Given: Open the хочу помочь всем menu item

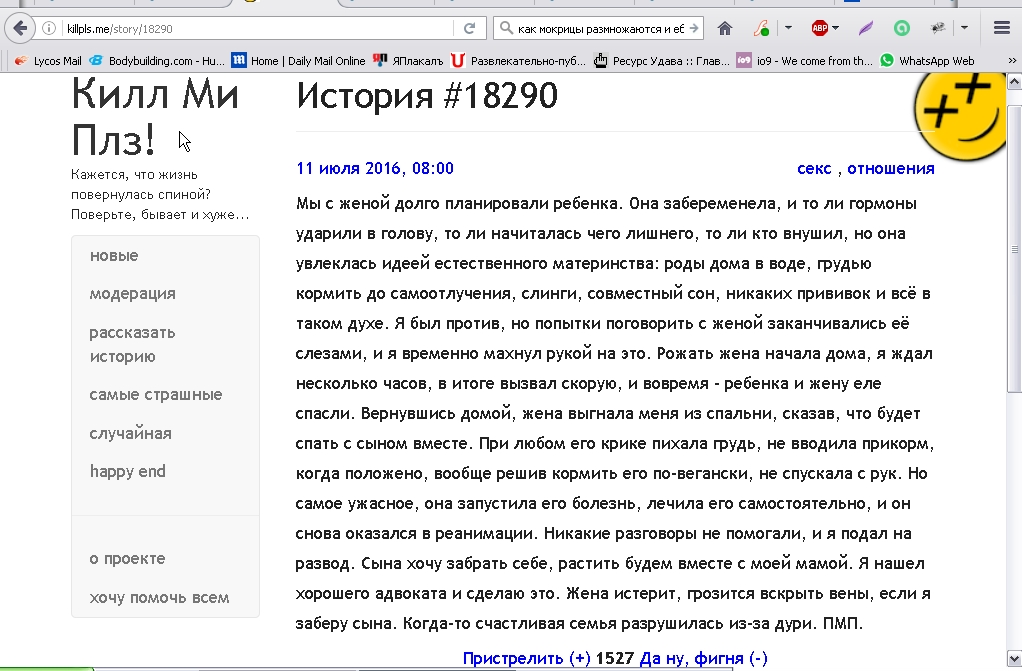Looking at the screenshot, I should [159, 597].
